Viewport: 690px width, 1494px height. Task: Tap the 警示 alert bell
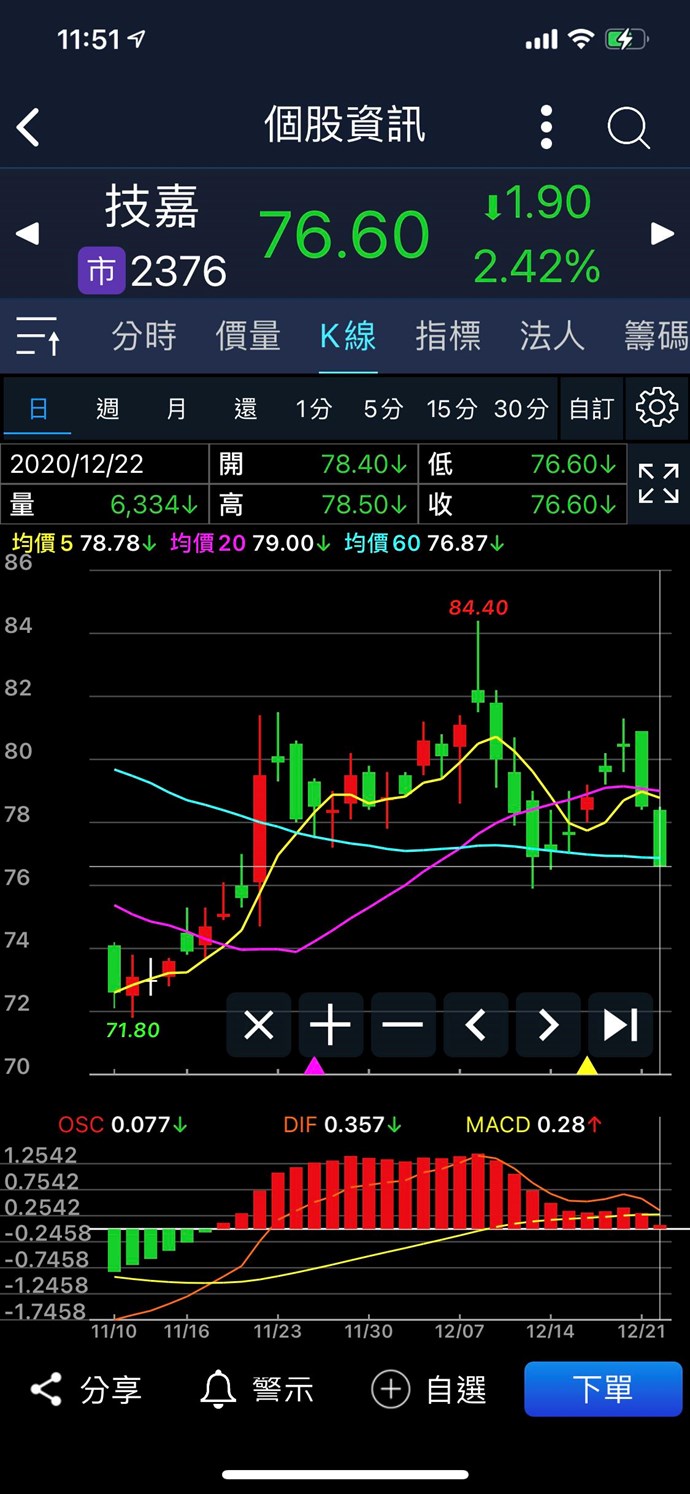[x=257, y=1389]
